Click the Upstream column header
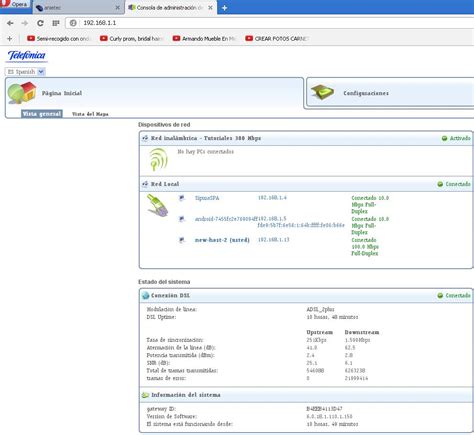Image resolution: width=474 pixels, height=435 pixels. pyautogui.click(x=320, y=332)
